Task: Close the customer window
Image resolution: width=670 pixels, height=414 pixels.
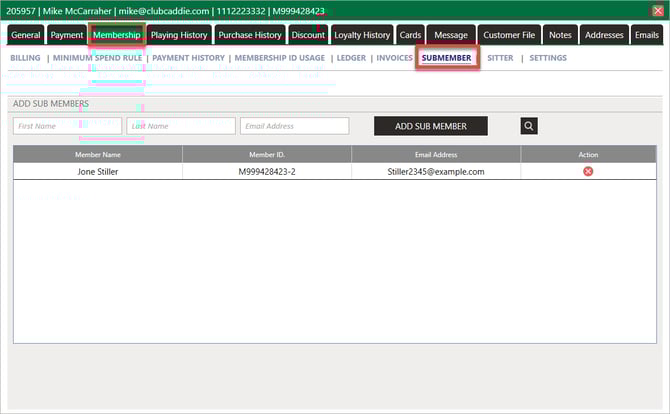Action: (657, 10)
